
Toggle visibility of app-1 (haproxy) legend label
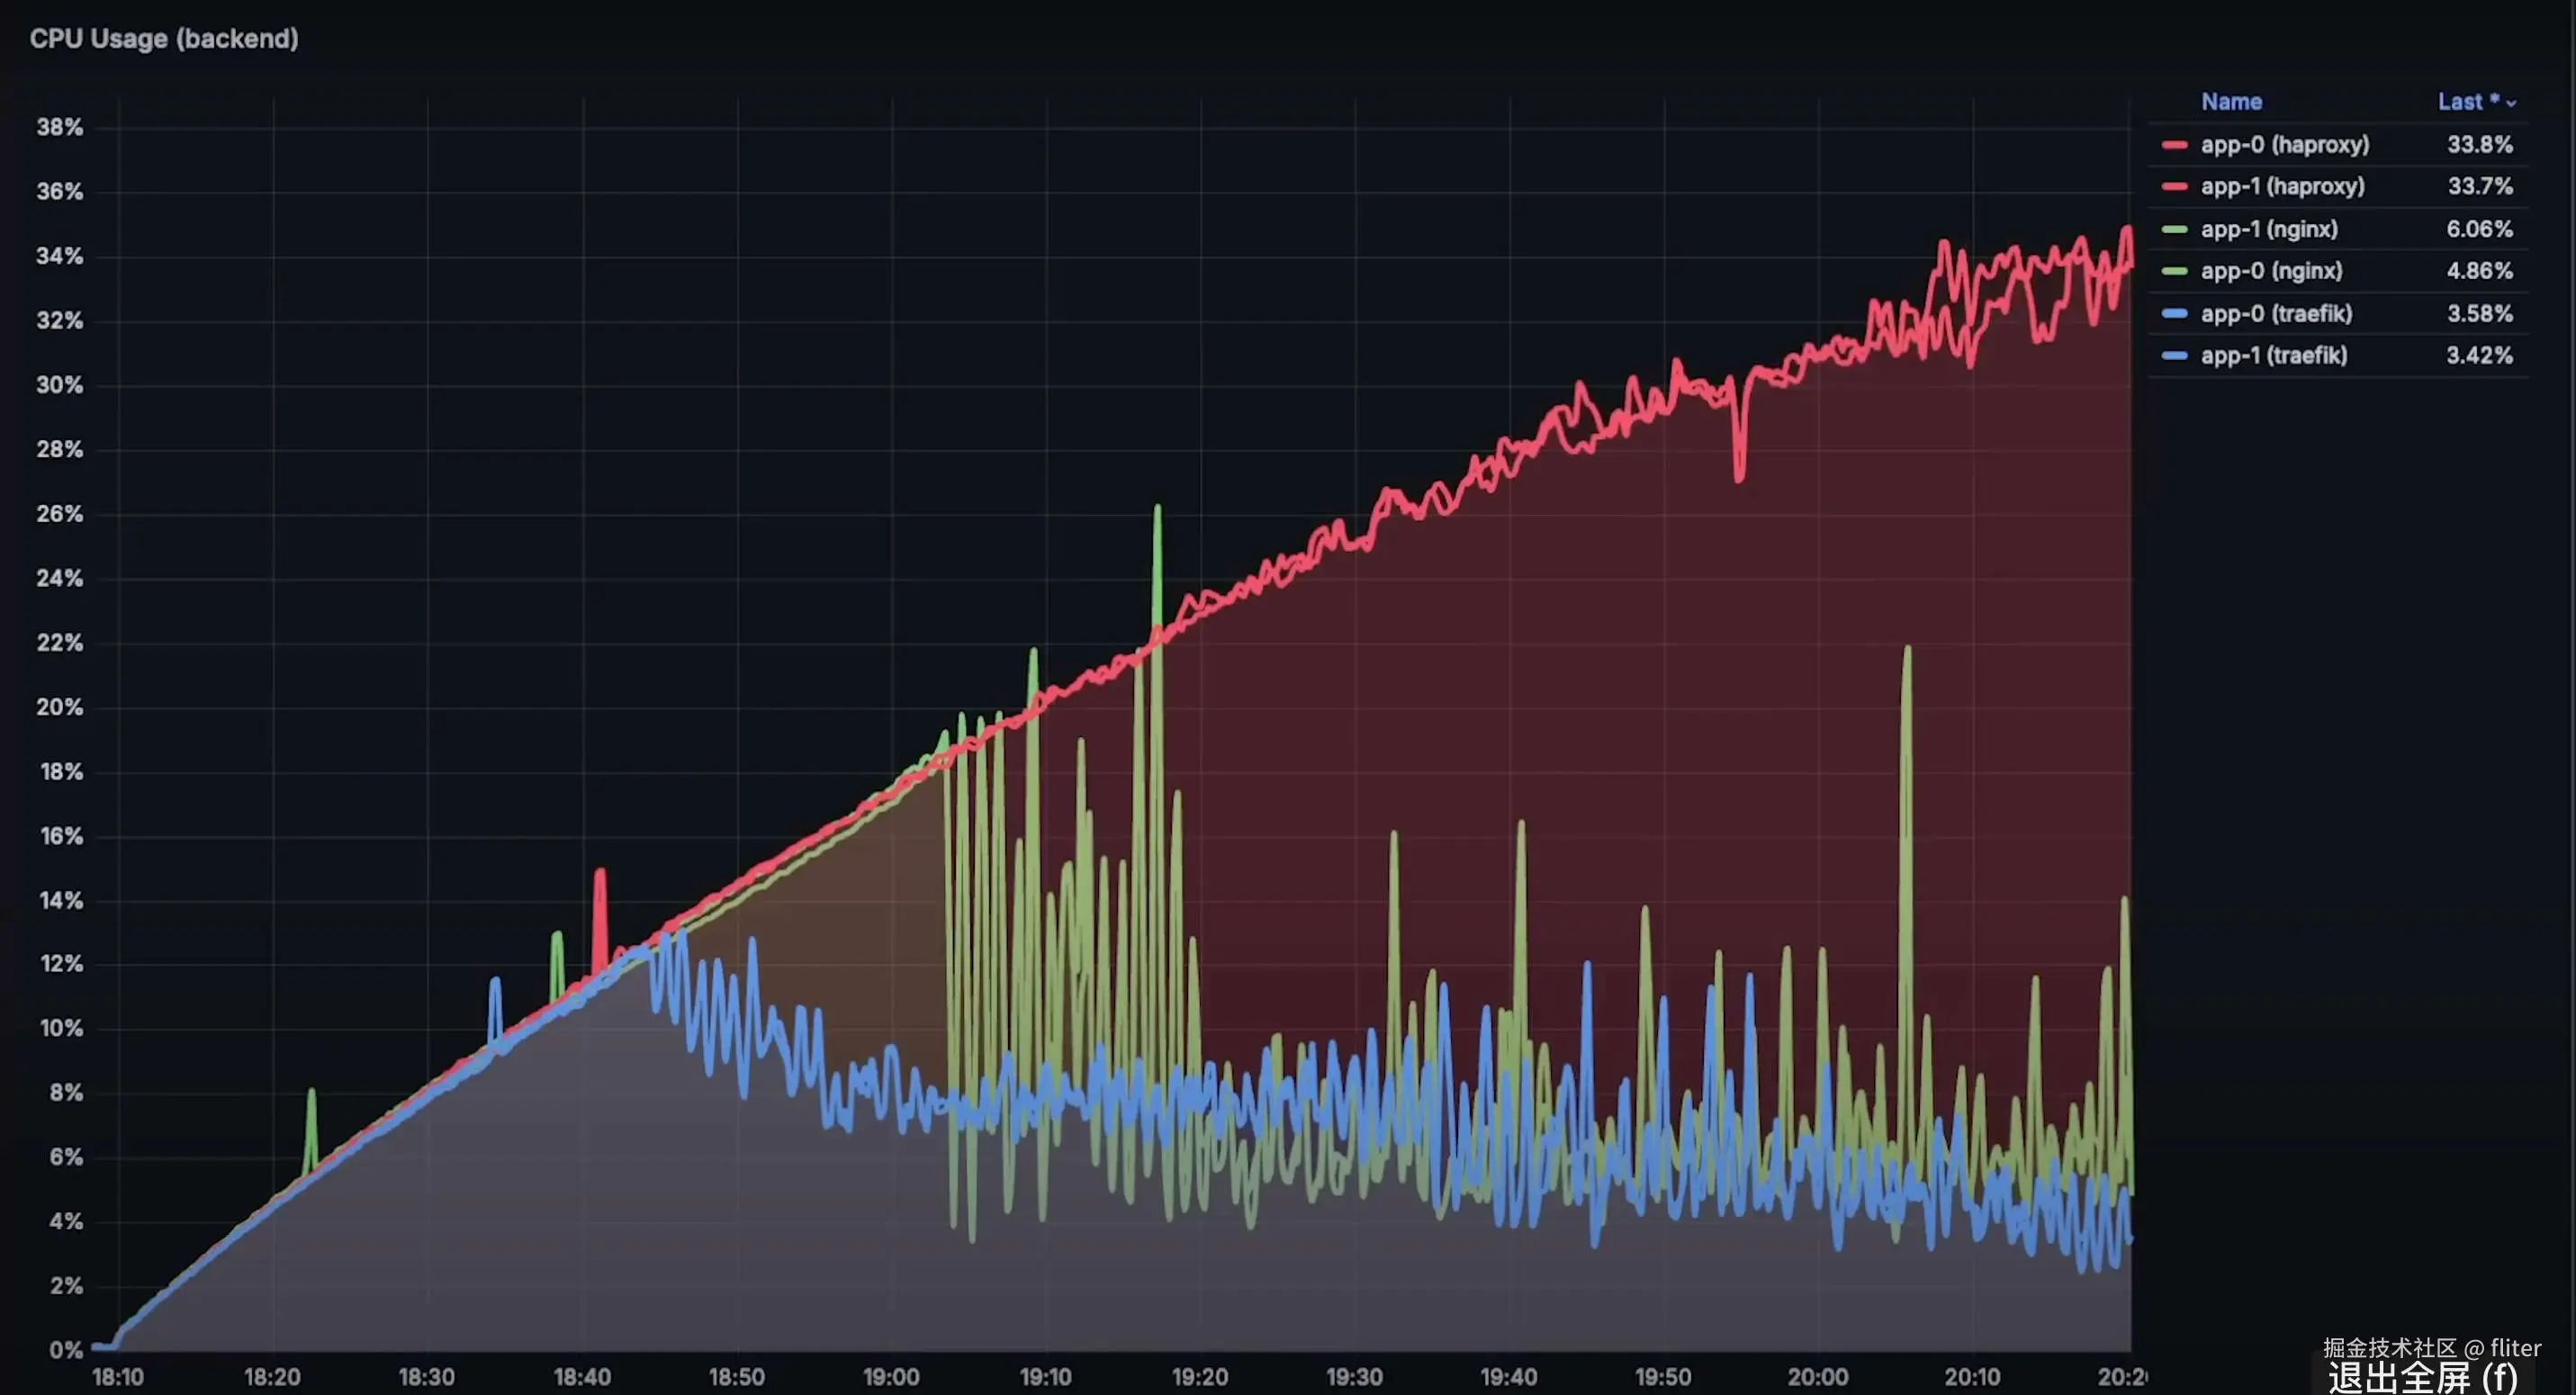(2282, 187)
